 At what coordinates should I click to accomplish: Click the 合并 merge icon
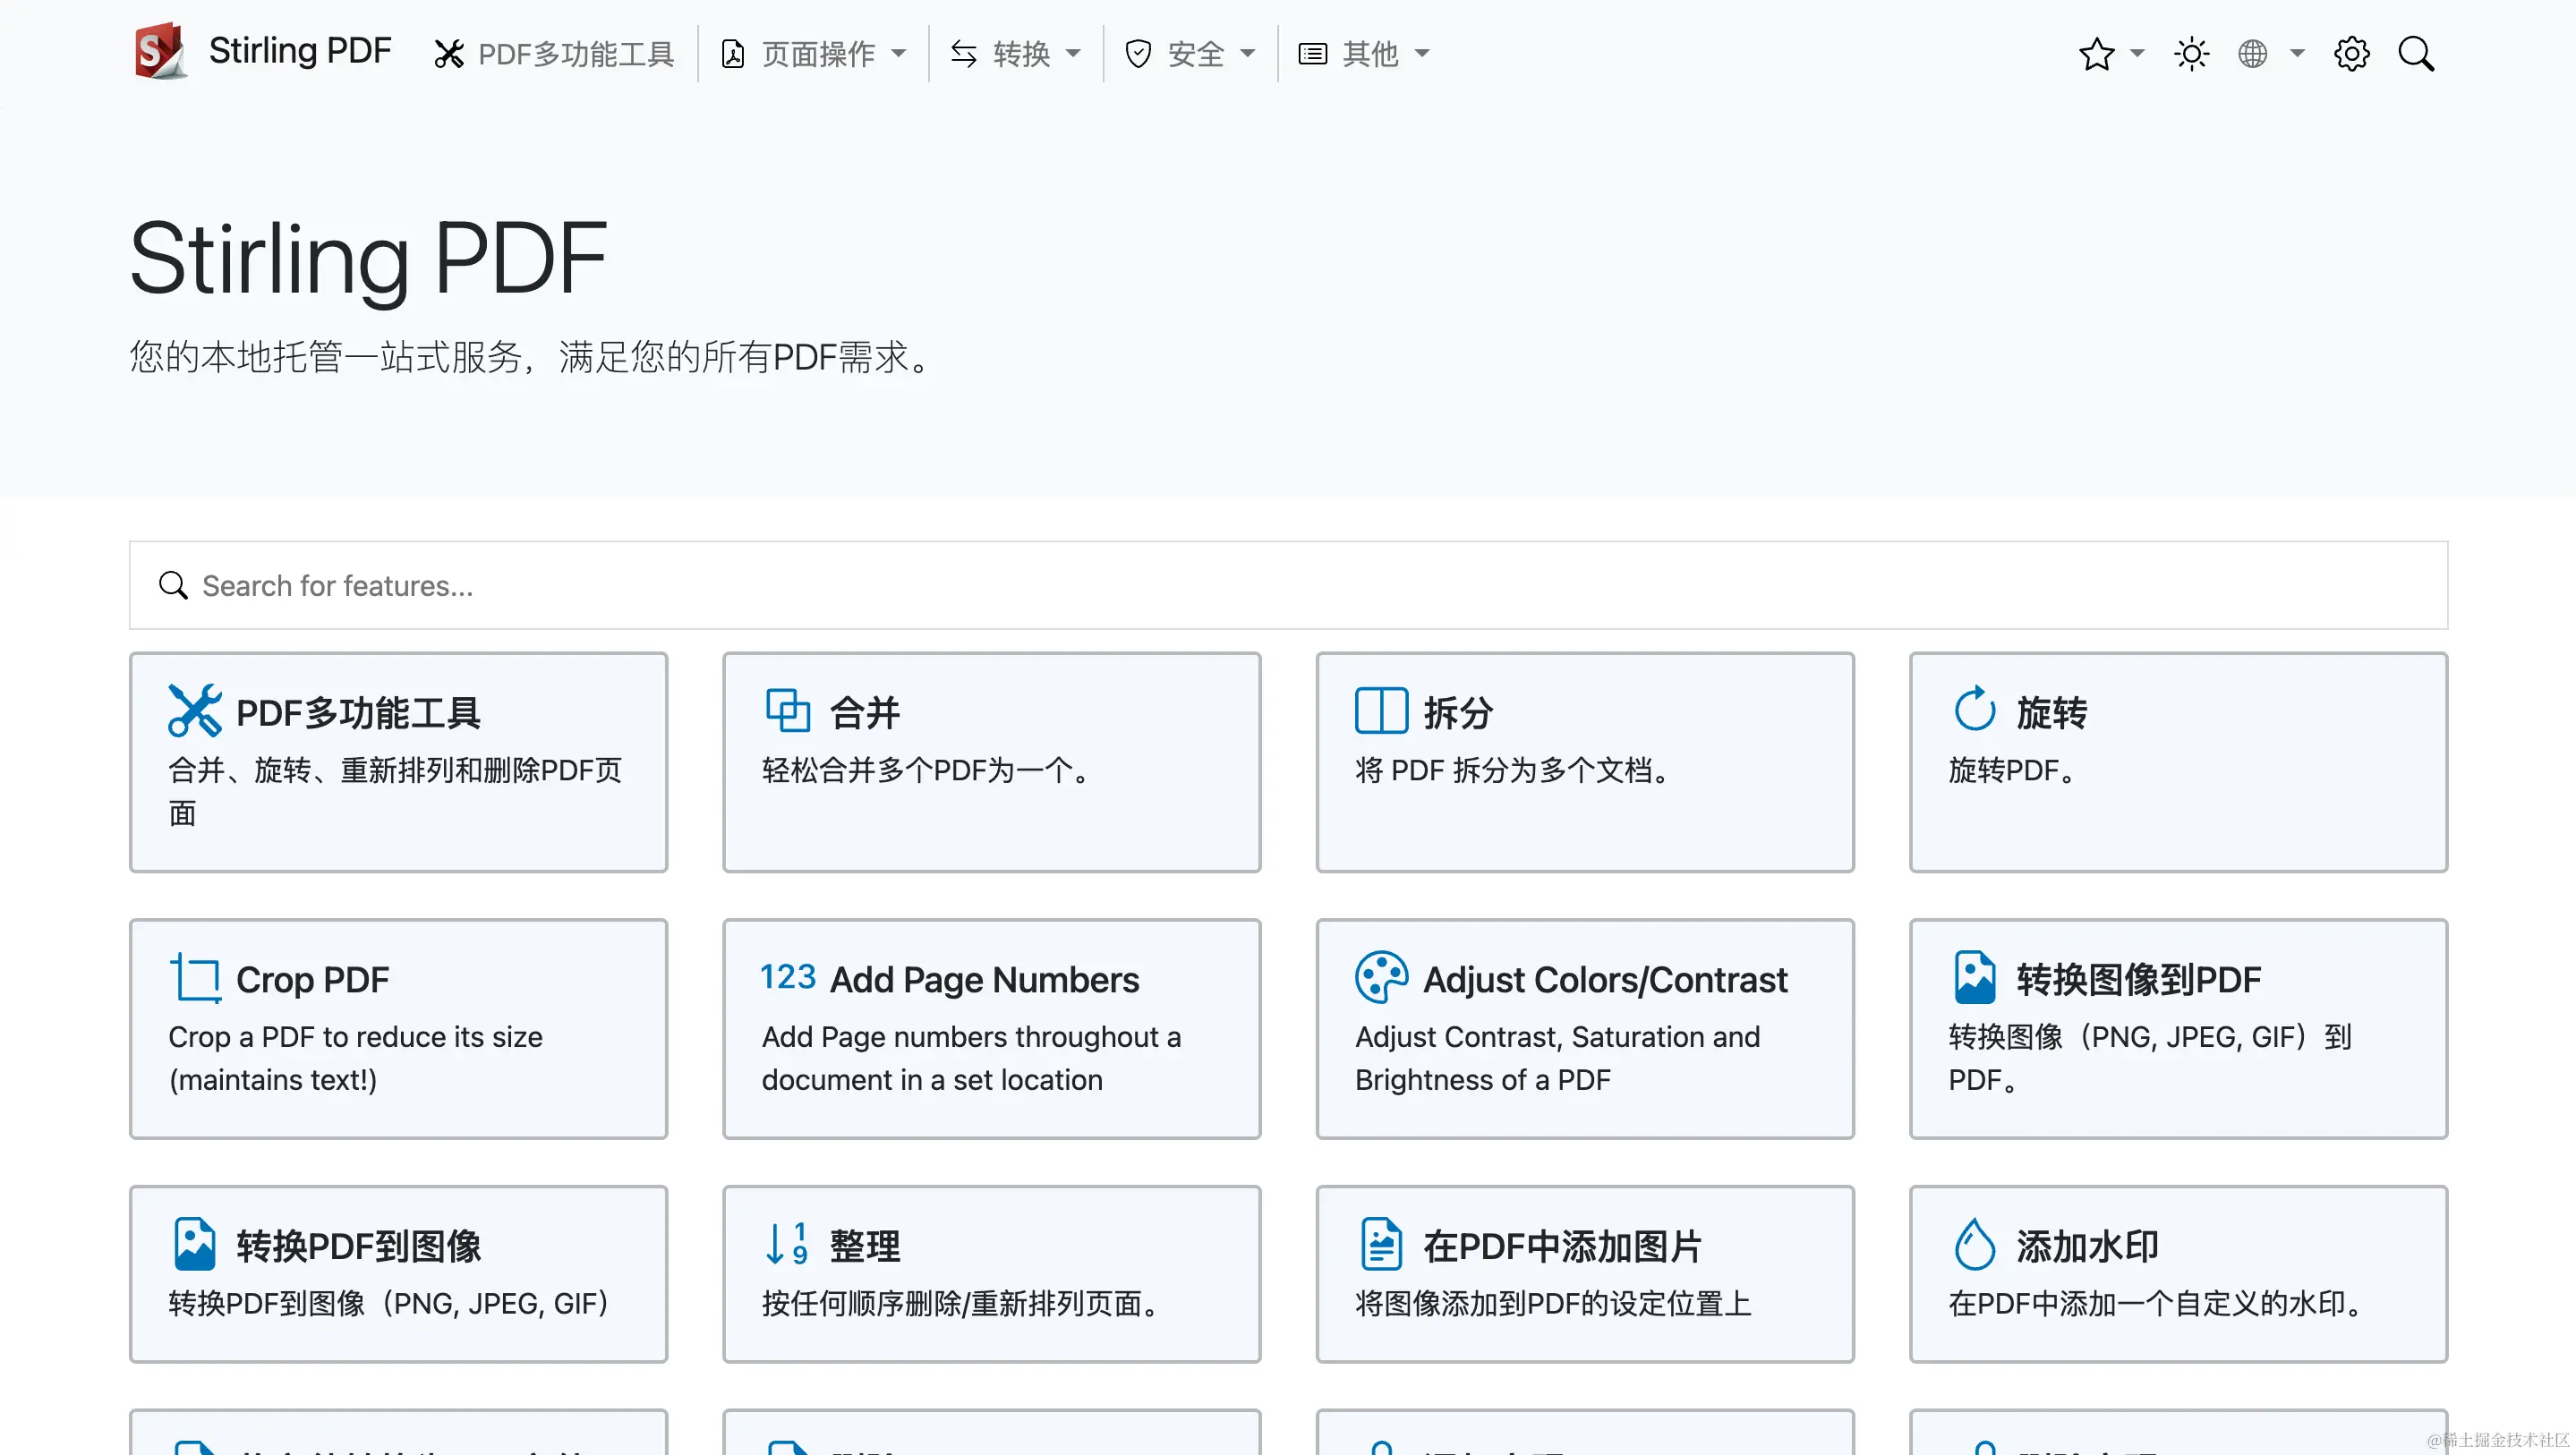point(788,710)
